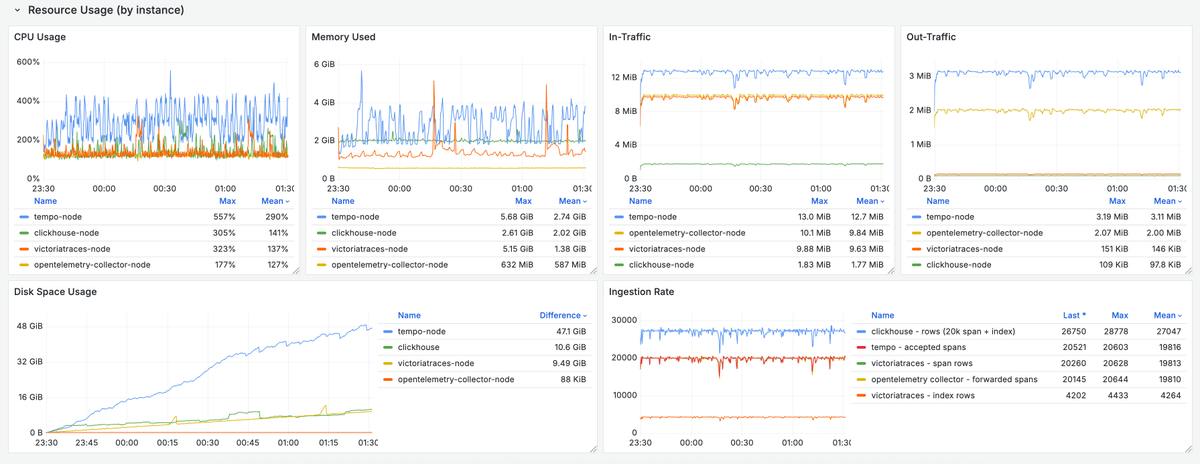
Task: Sort Disk Space Usage legend by Name header
Action: coord(409,315)
